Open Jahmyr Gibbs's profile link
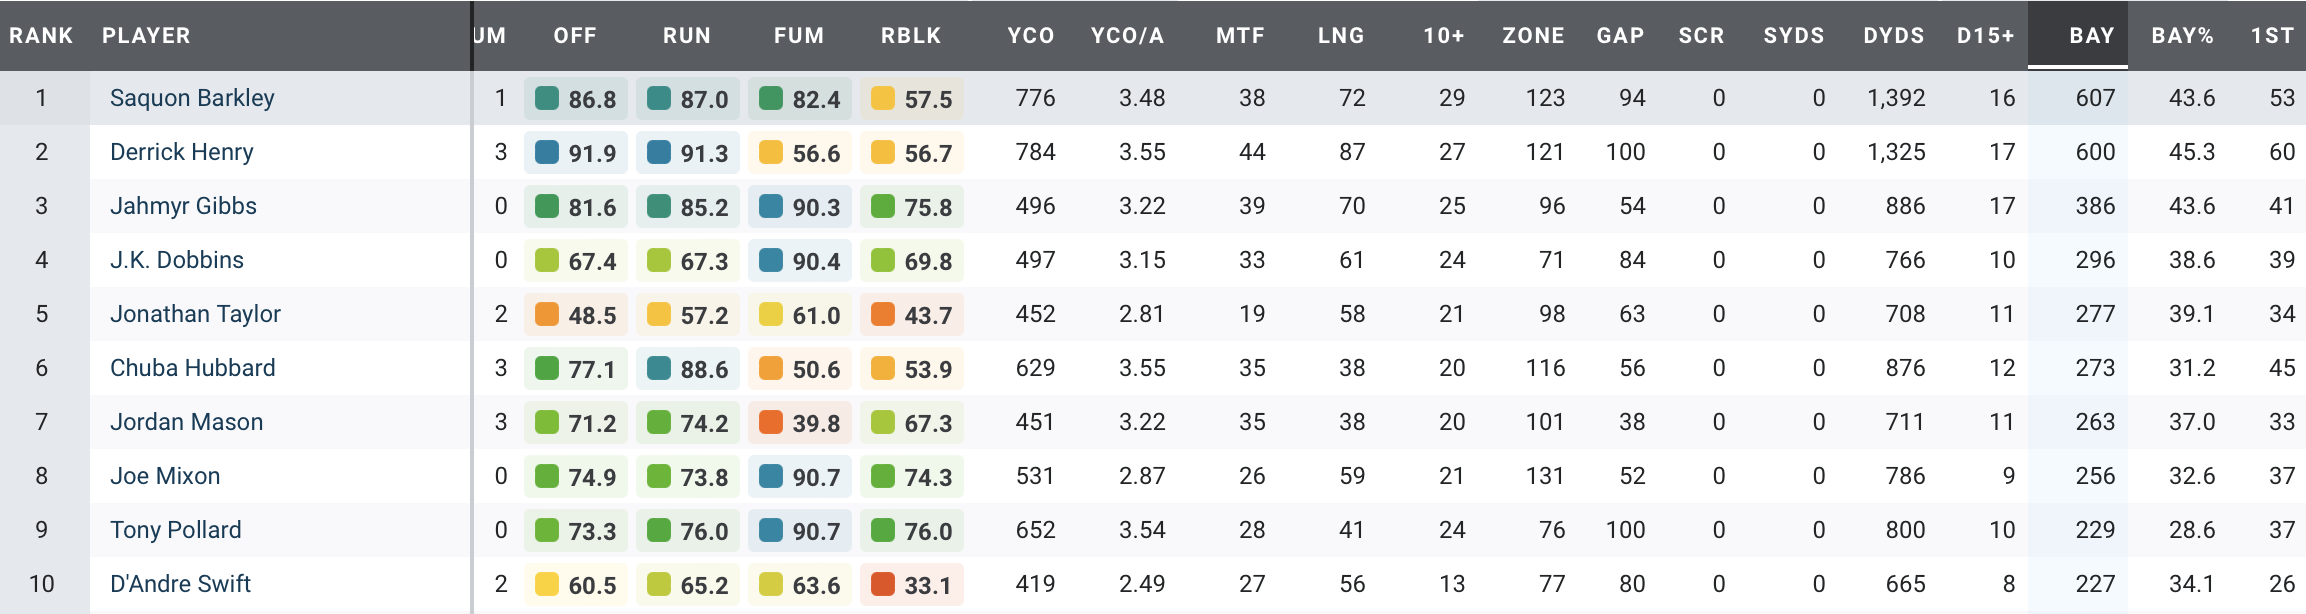Viewport: 2306px width, 614px height. point(183,206)
